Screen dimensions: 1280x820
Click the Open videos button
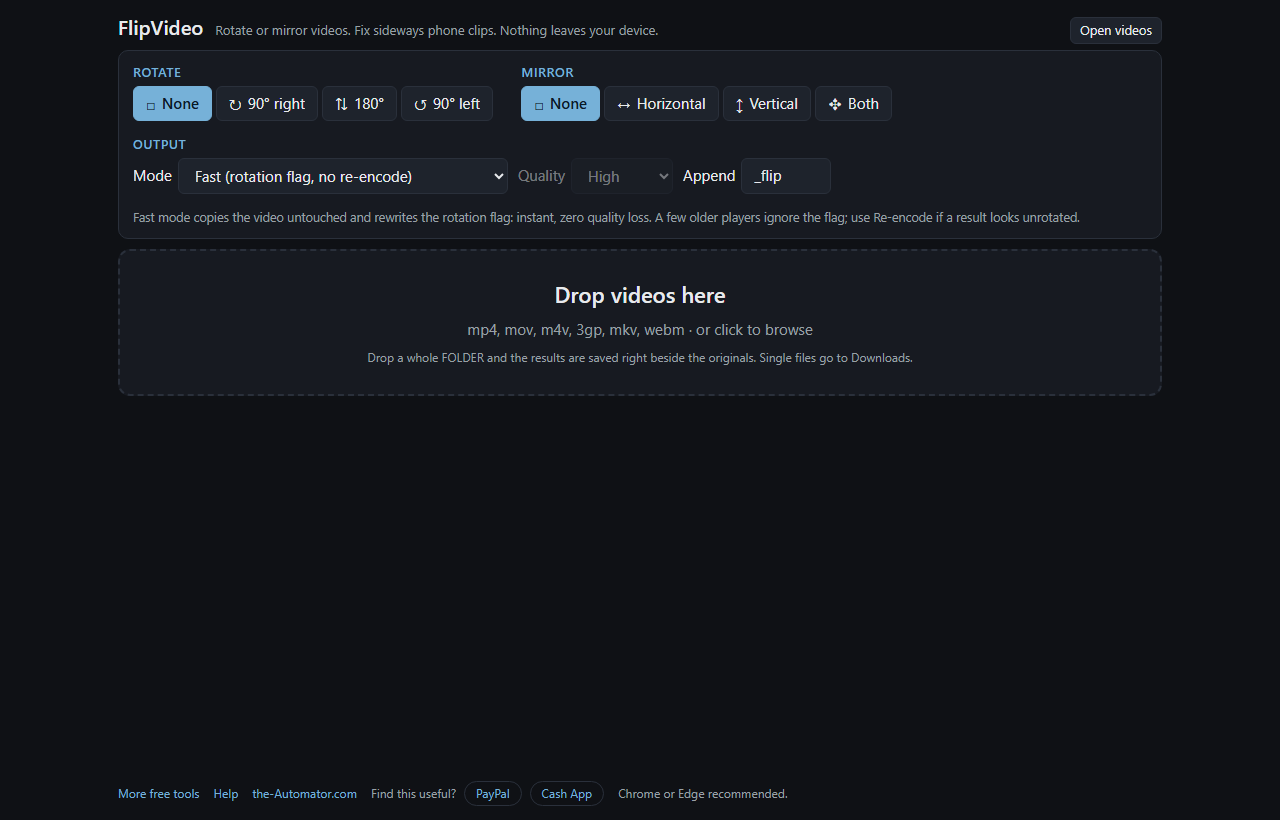[x=1116, y=30]
